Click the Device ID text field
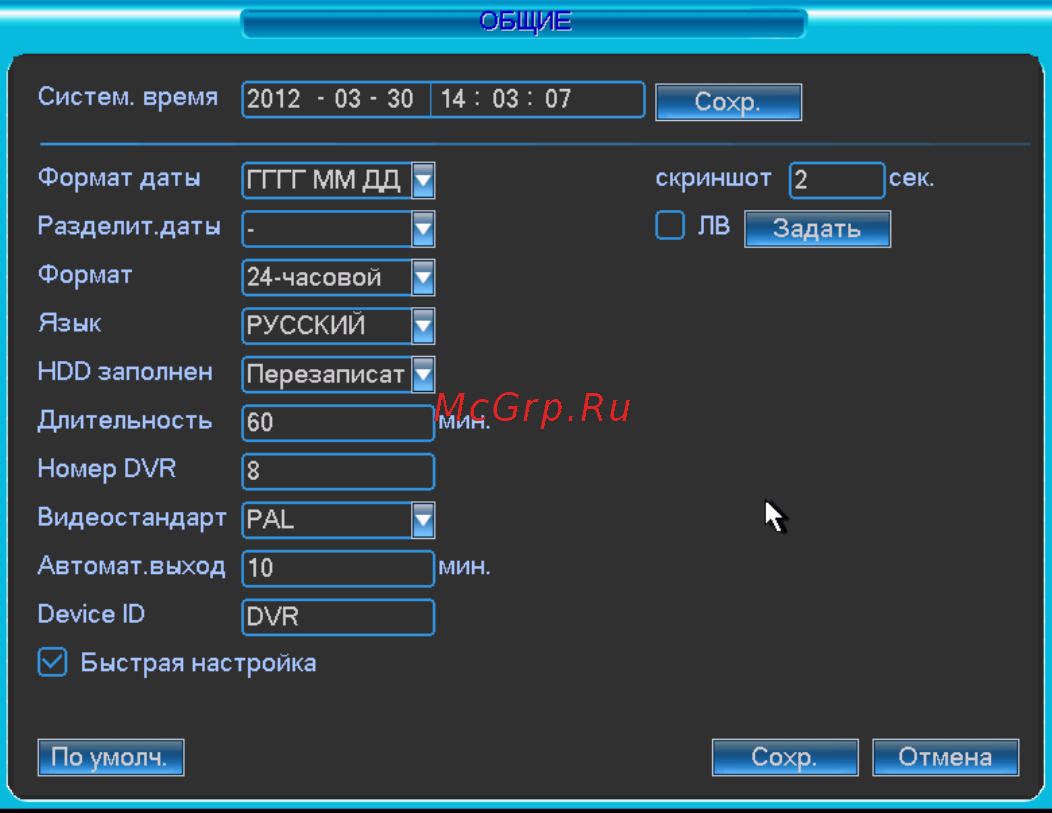This screenshot has height=813, width=1052. (338, 616)
